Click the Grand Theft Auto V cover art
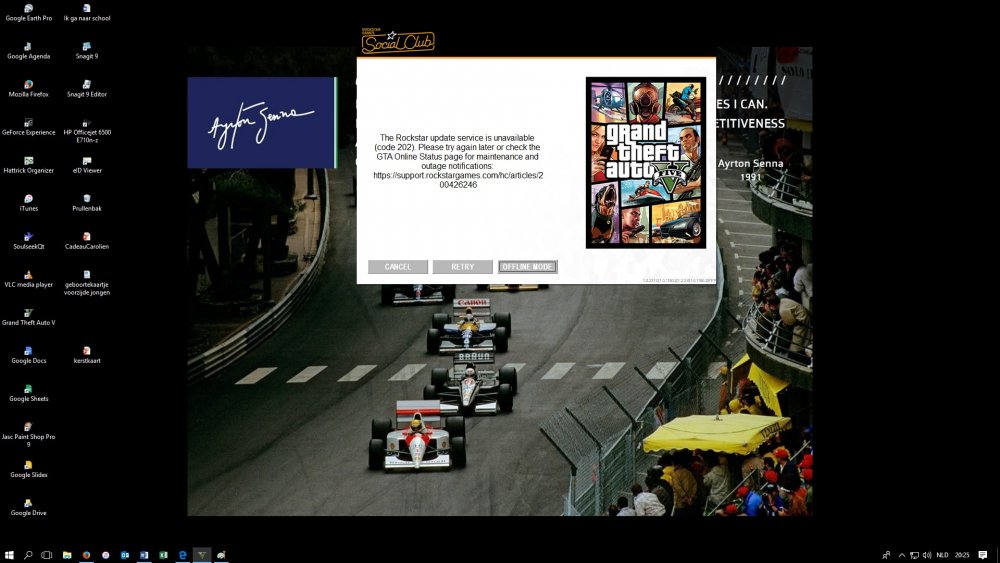Viewport: 1000px width, 563px height. [x=645, y=163]
